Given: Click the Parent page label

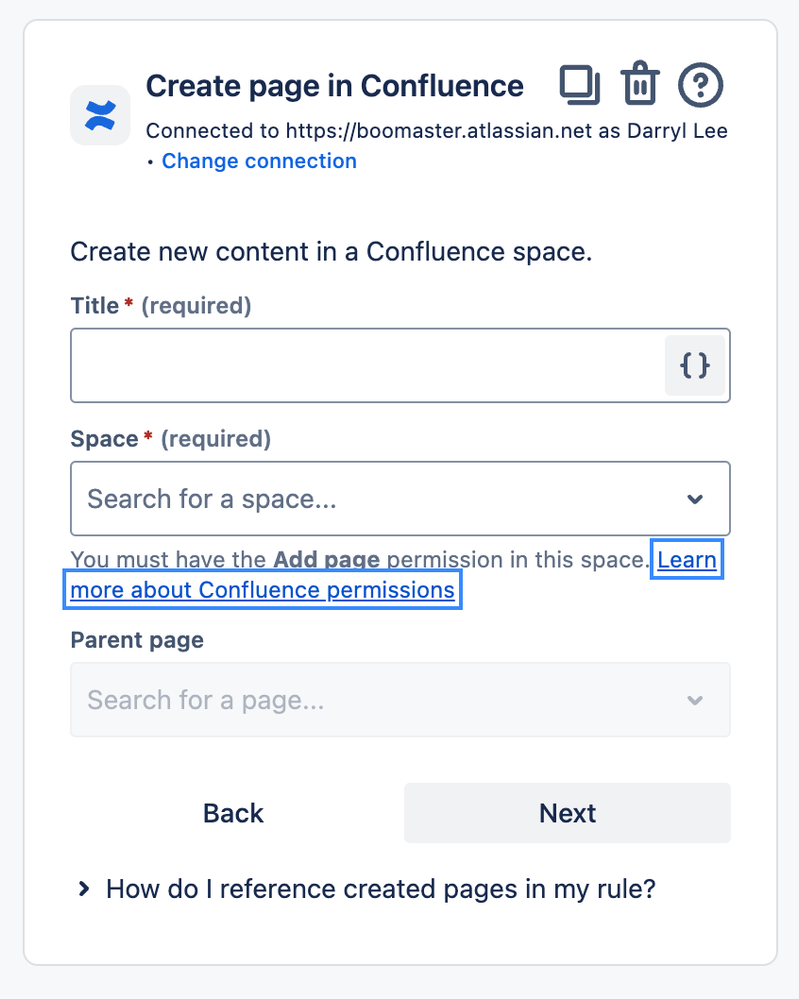Looking at the screenshot, I should tap(137, 640).
